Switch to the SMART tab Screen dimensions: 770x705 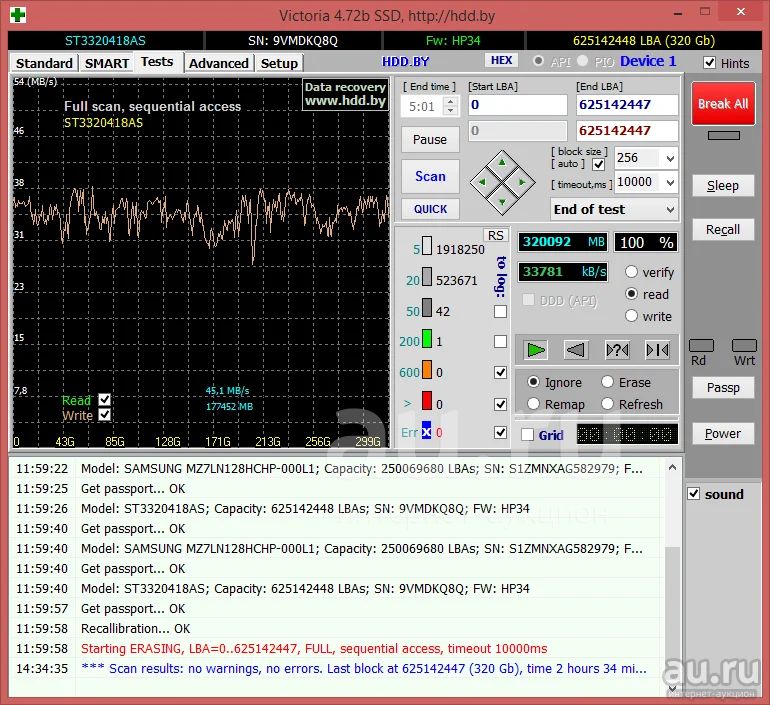coord(106,63)
